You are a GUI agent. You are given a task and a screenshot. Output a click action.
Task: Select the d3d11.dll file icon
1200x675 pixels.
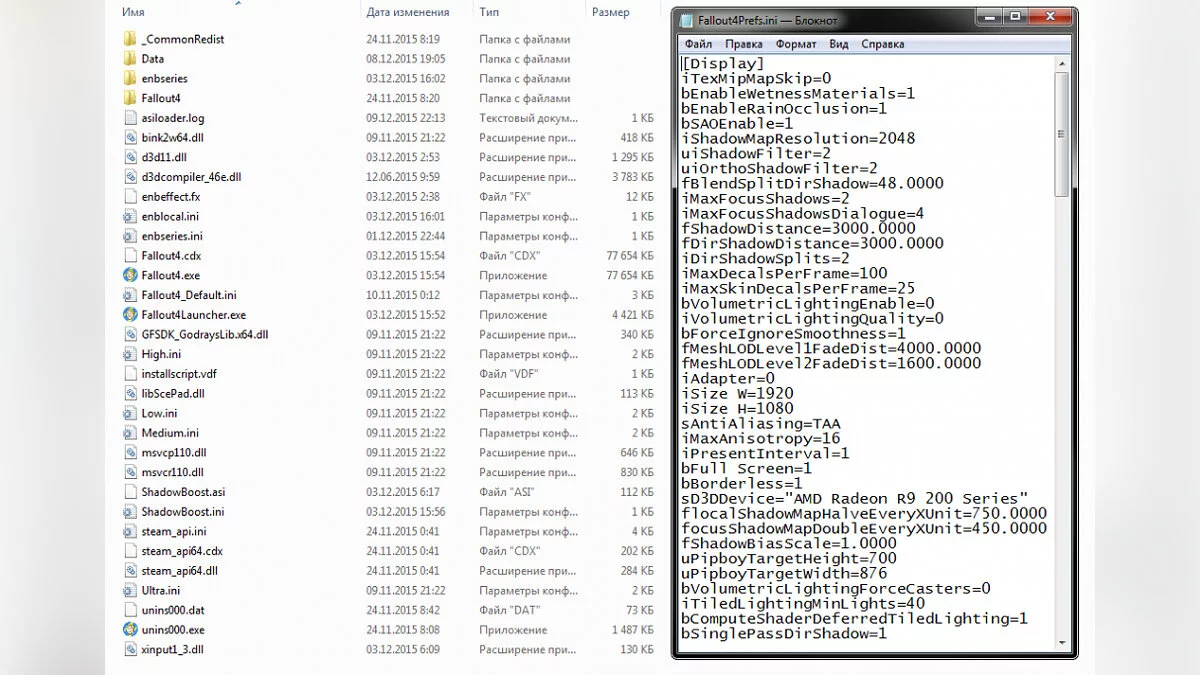pyautogui.click(x=130, y=157)
